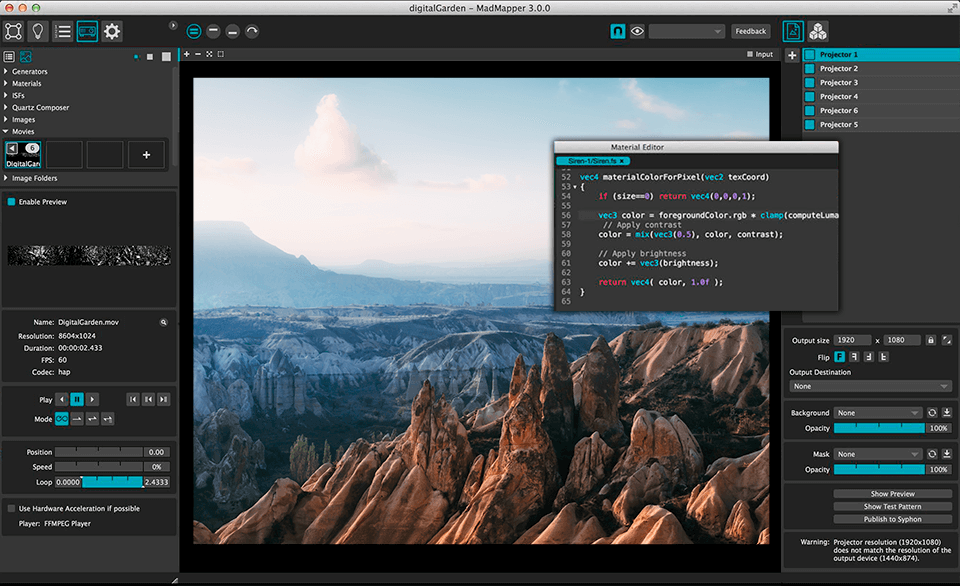The image size is (960, 586).
Task: Click the lock icon beside output size
Action: point(930,340)
